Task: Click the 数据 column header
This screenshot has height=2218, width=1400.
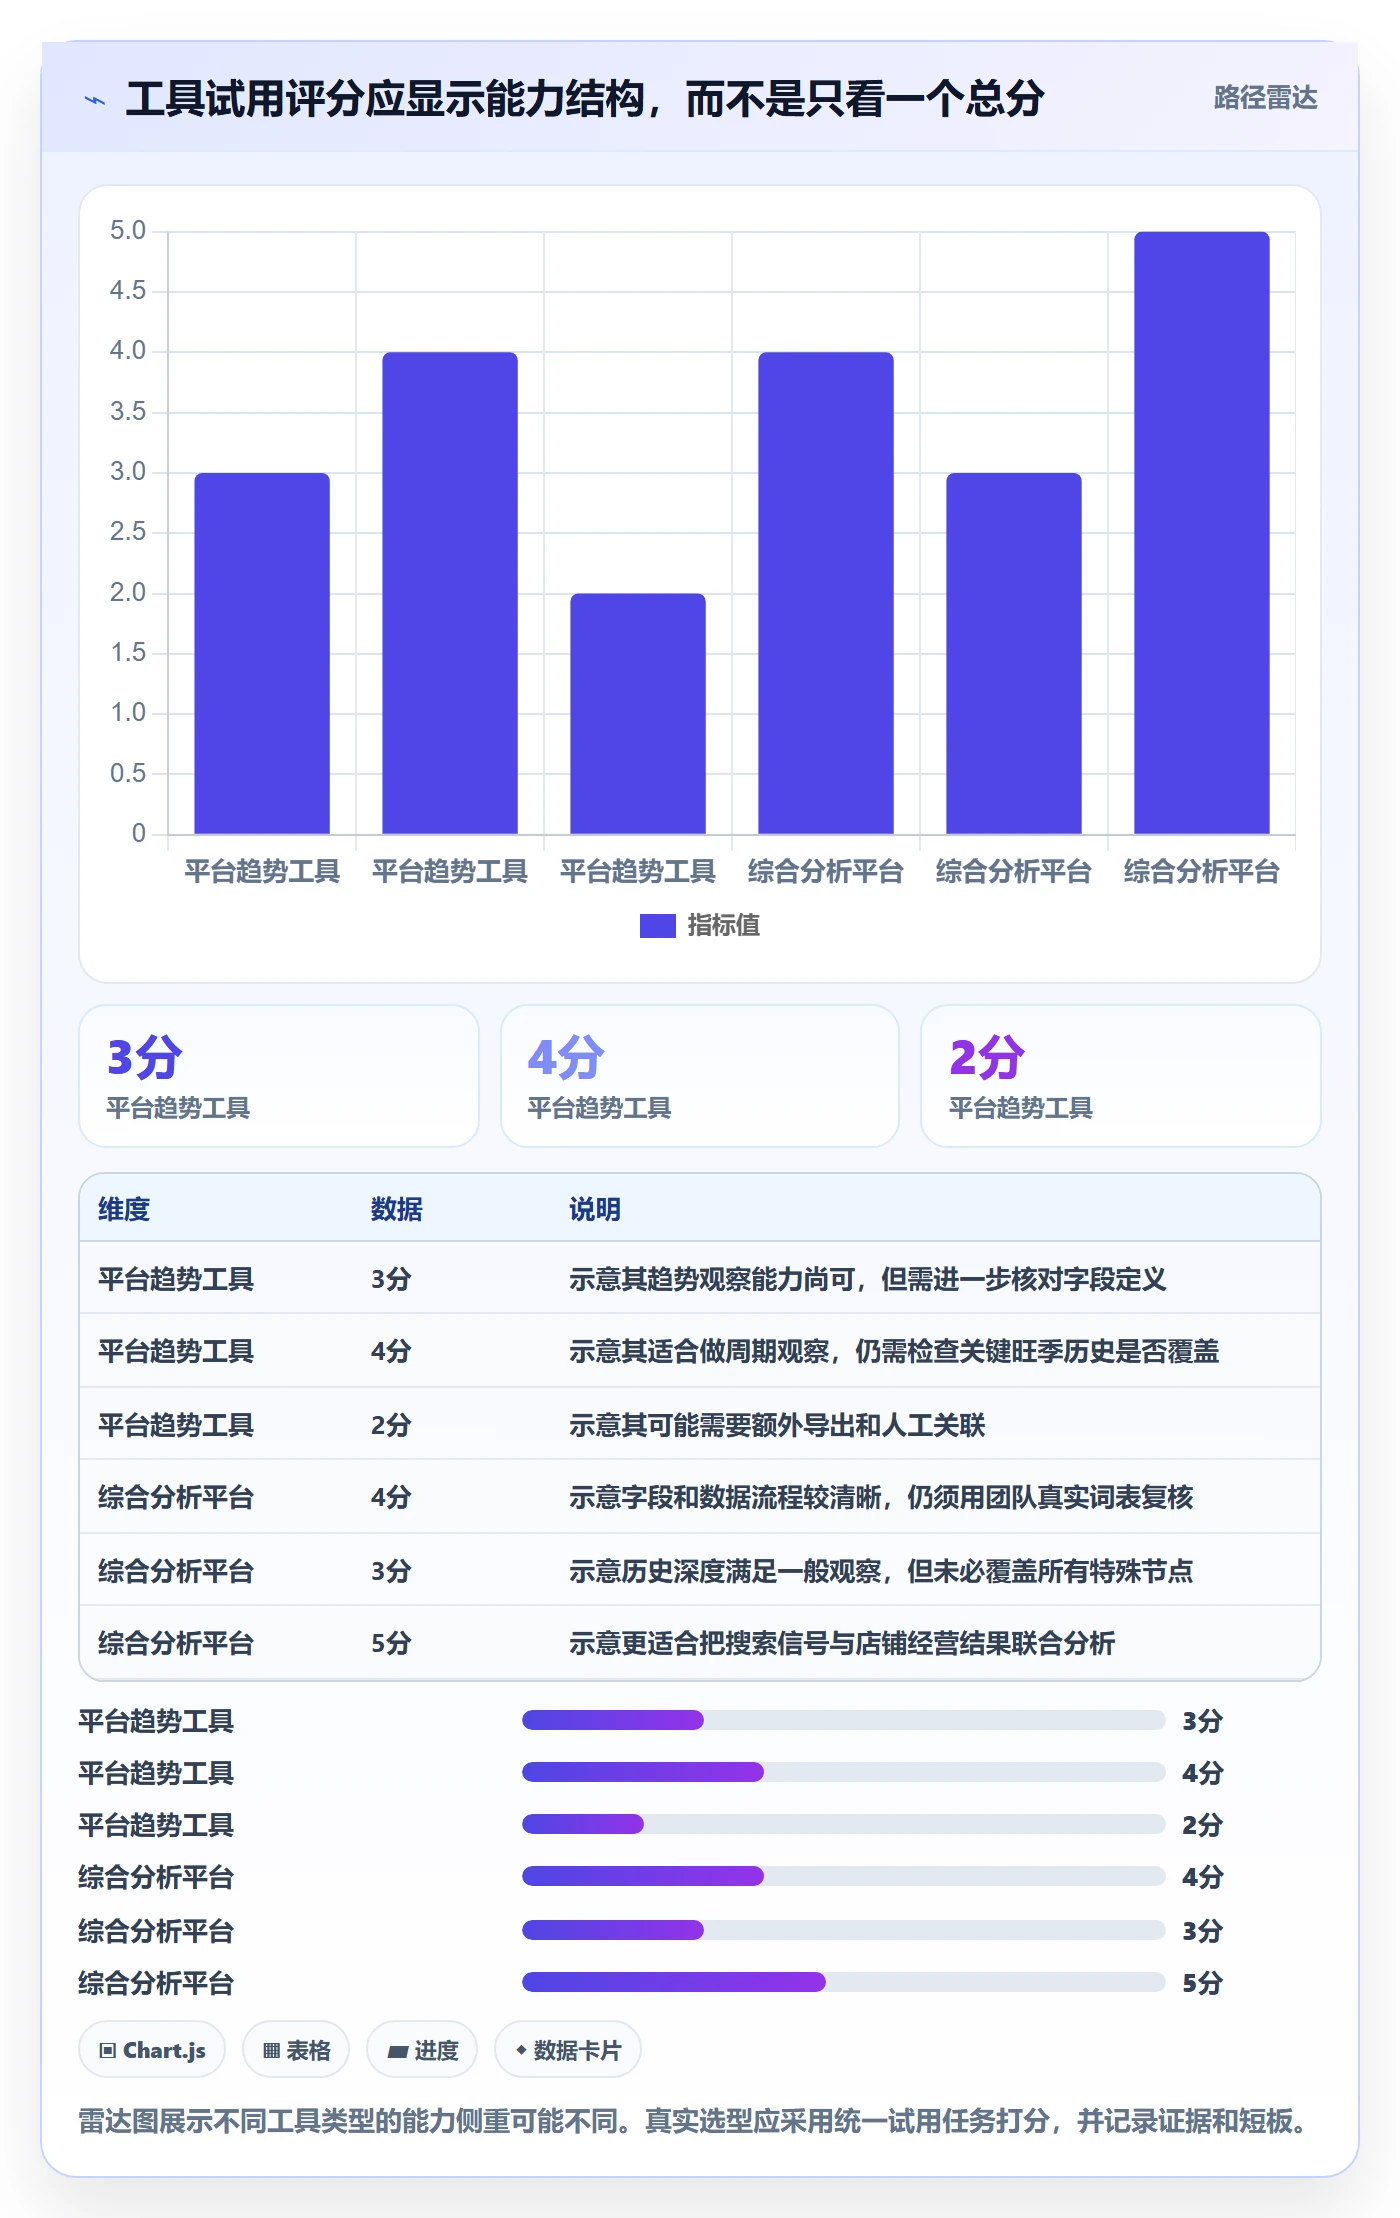Action: click(397, 1209)
